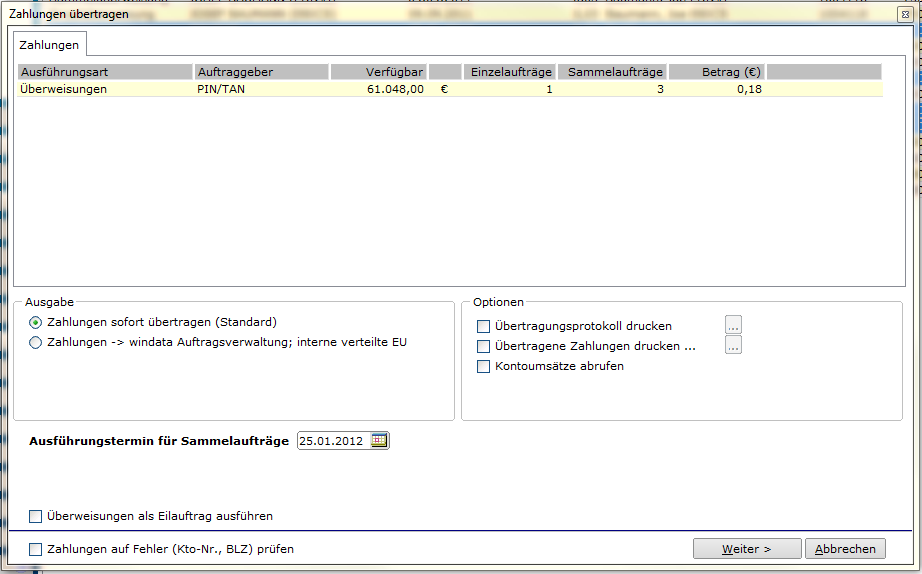Click the Einzelaufträge value 1
This screenshot has height=574, width=922.
pyautogui.click(x=549, y=89)
